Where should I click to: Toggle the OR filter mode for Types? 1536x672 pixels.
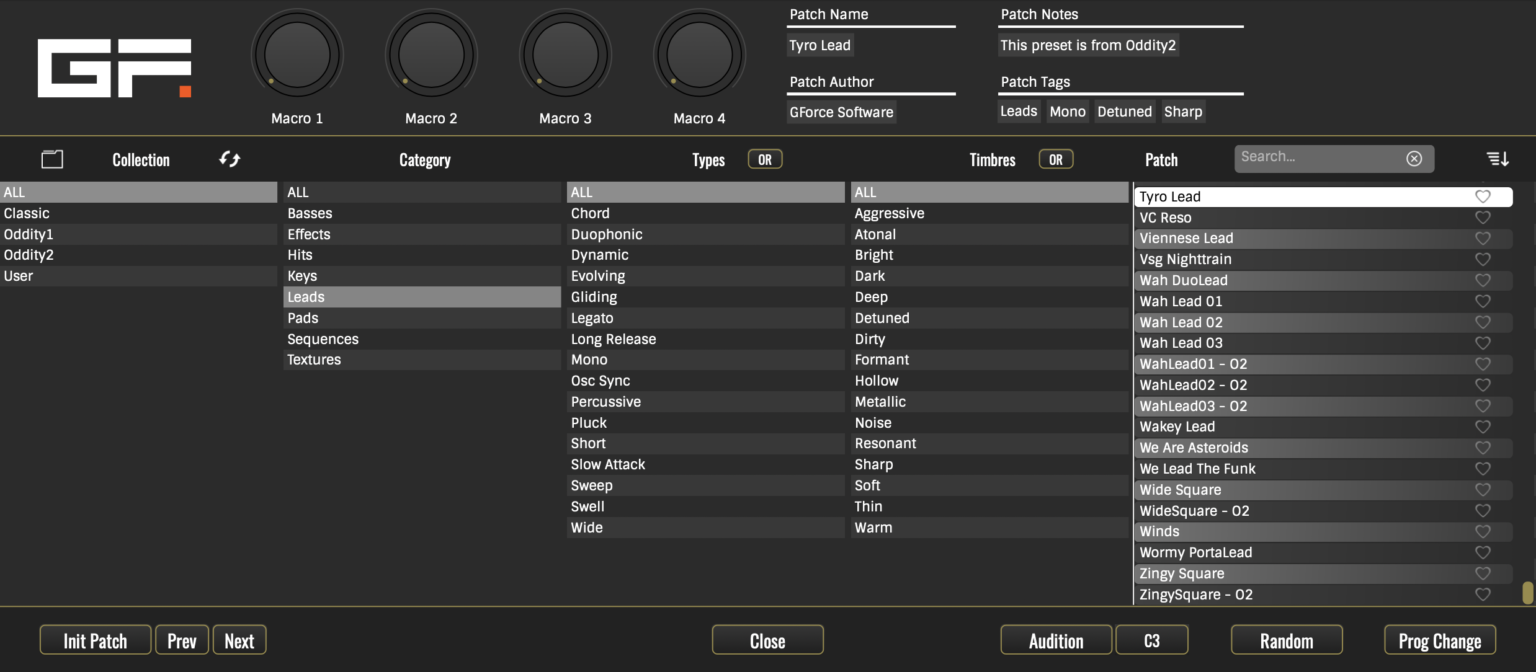[764, 158]
